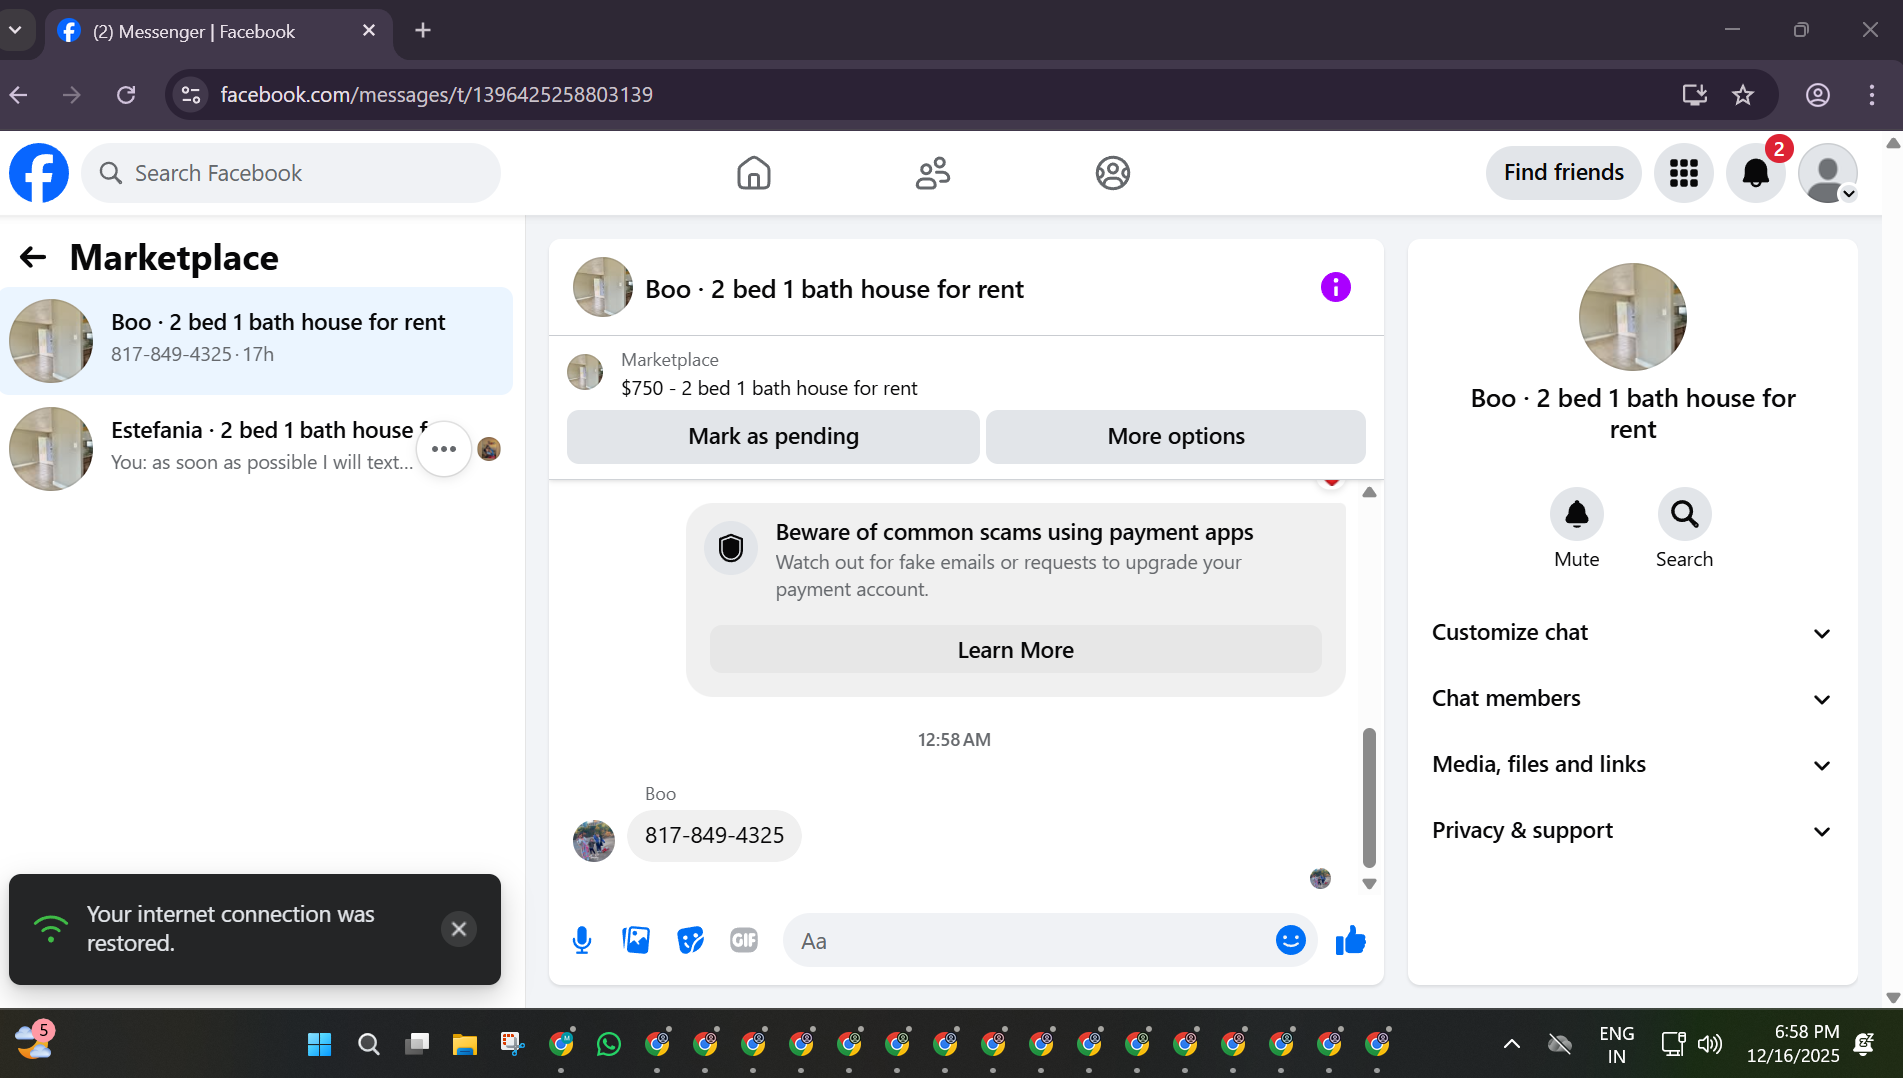Select the Messenger Facebook browser tab
The image size is (1903, 1078).
coord(219,31)
